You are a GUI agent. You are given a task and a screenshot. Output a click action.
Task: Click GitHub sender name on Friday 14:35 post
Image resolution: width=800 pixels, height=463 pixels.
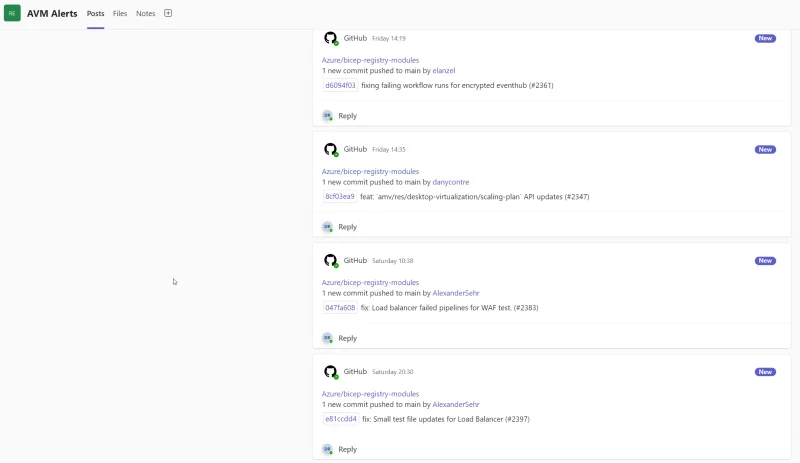355,149
